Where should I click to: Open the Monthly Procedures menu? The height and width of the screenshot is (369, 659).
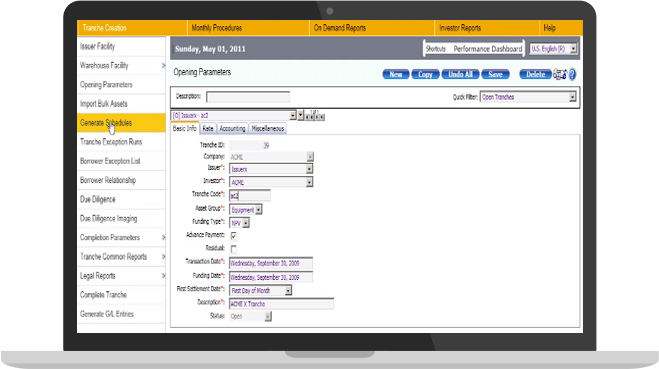tap(217, 28)
